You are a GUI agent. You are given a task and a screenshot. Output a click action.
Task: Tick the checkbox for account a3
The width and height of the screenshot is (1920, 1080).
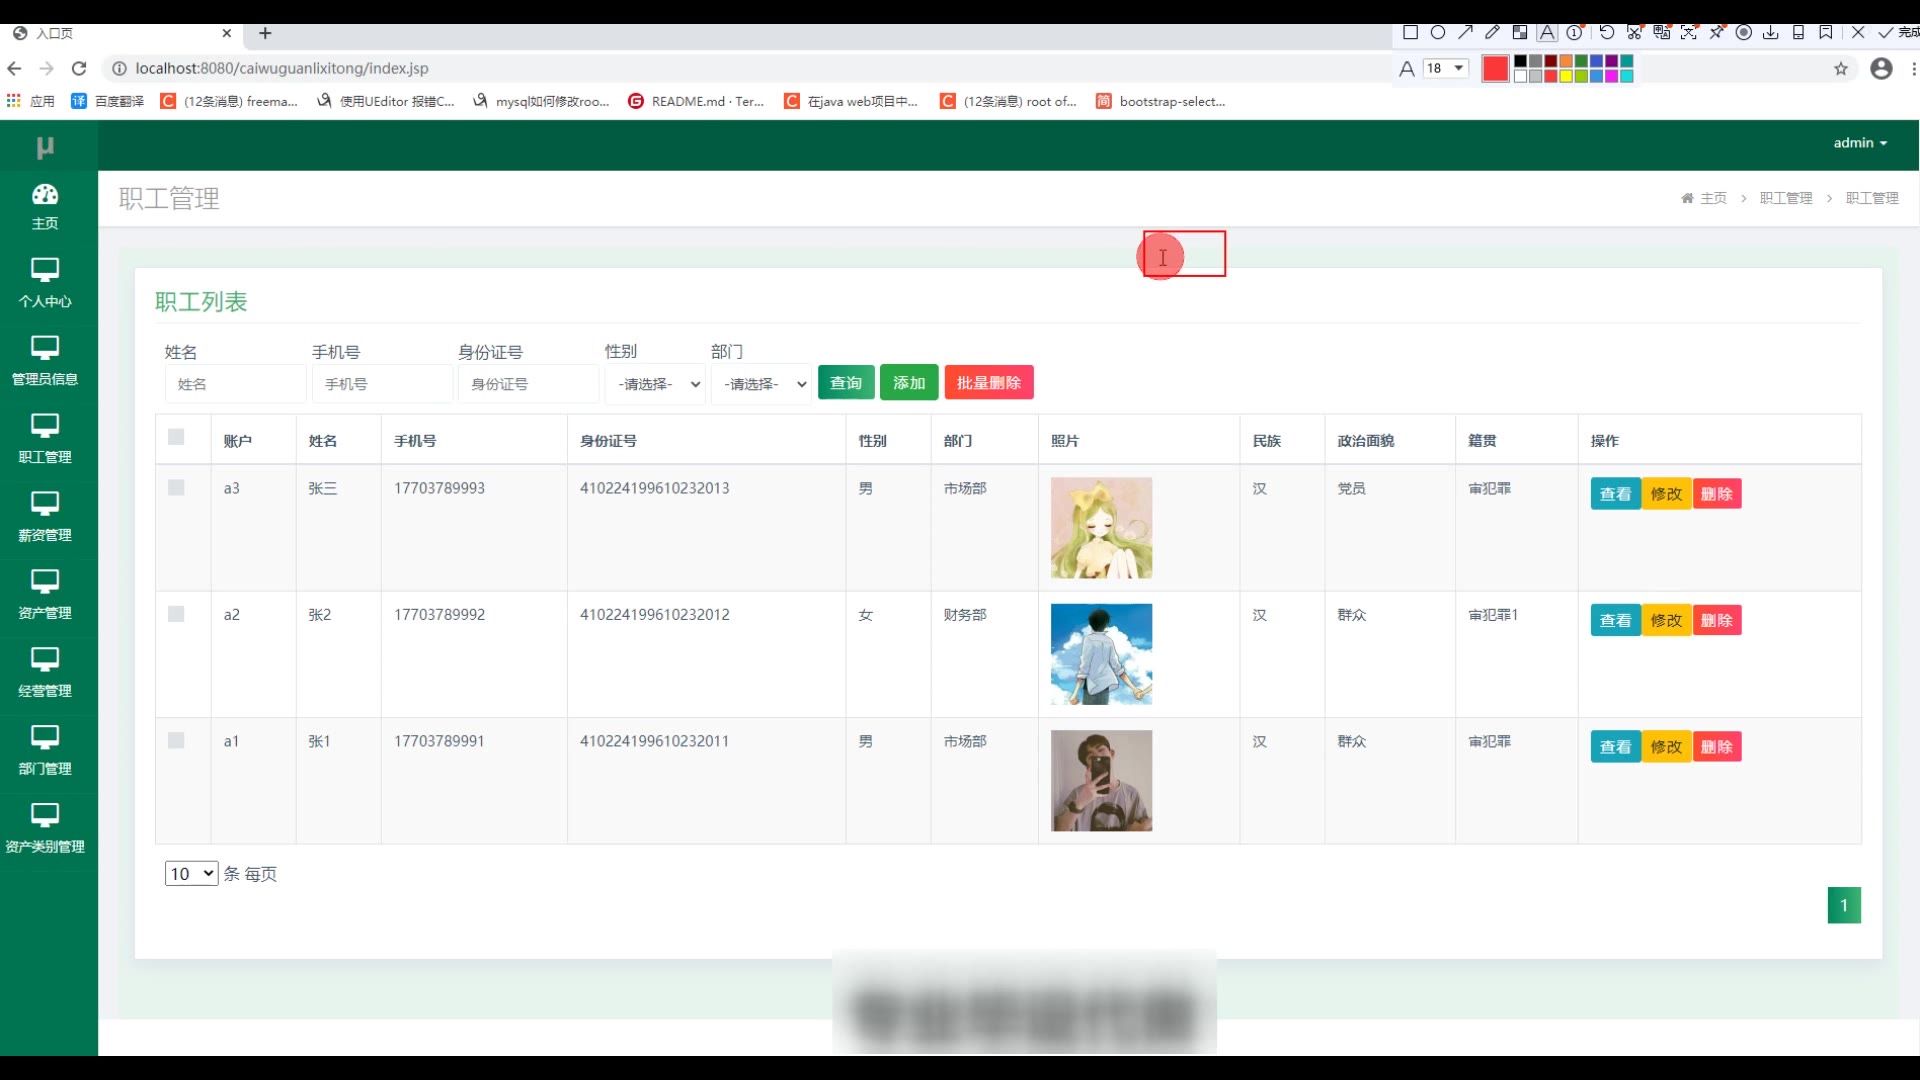[x=176, y=488]
